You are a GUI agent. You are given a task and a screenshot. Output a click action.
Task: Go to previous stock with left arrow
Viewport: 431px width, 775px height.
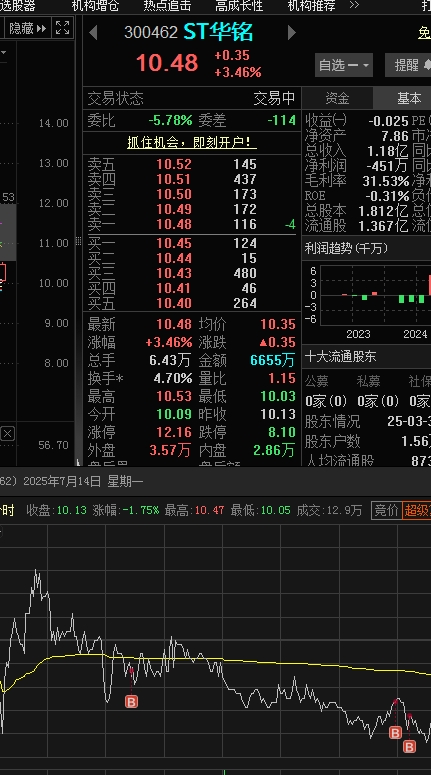(x=93, y=33)
